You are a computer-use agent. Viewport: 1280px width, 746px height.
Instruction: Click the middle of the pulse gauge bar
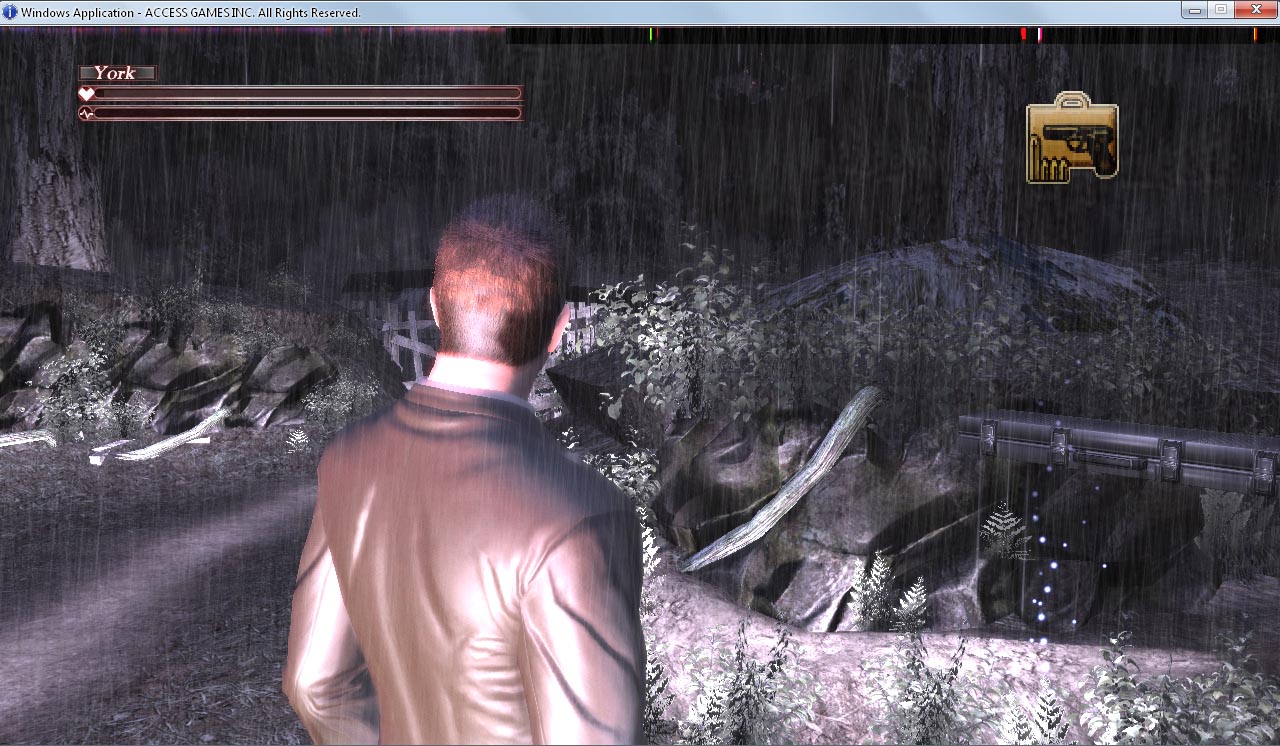click(305, 114)
